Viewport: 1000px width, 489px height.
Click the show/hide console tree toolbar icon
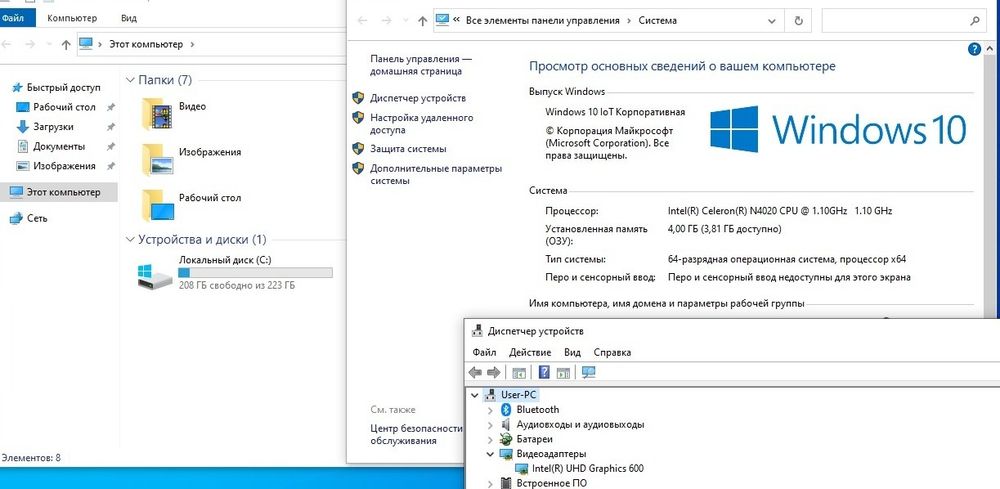pyautogui.click(x=518, y=372)
